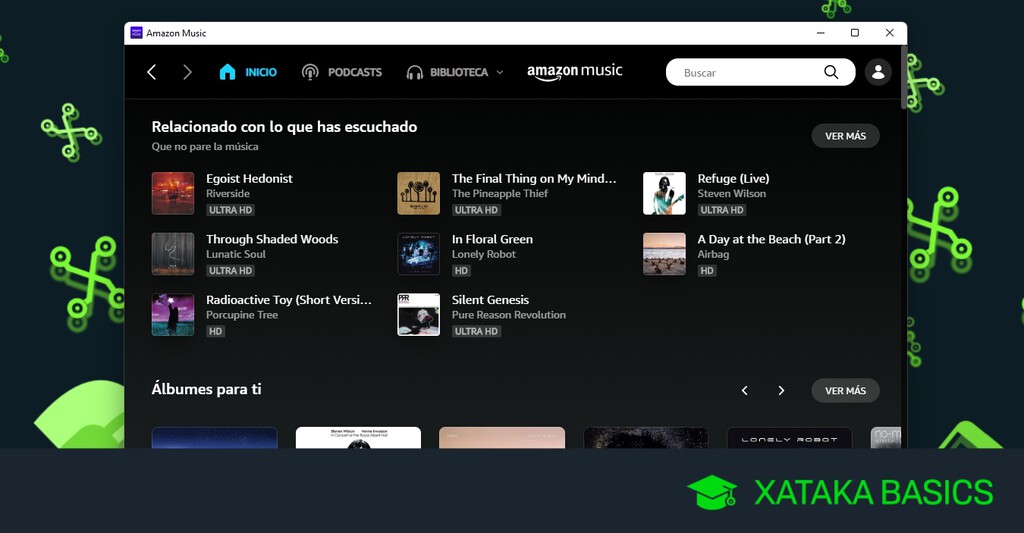Click VER MÁS for Álbumes para ti

click(x=846, y=391)
